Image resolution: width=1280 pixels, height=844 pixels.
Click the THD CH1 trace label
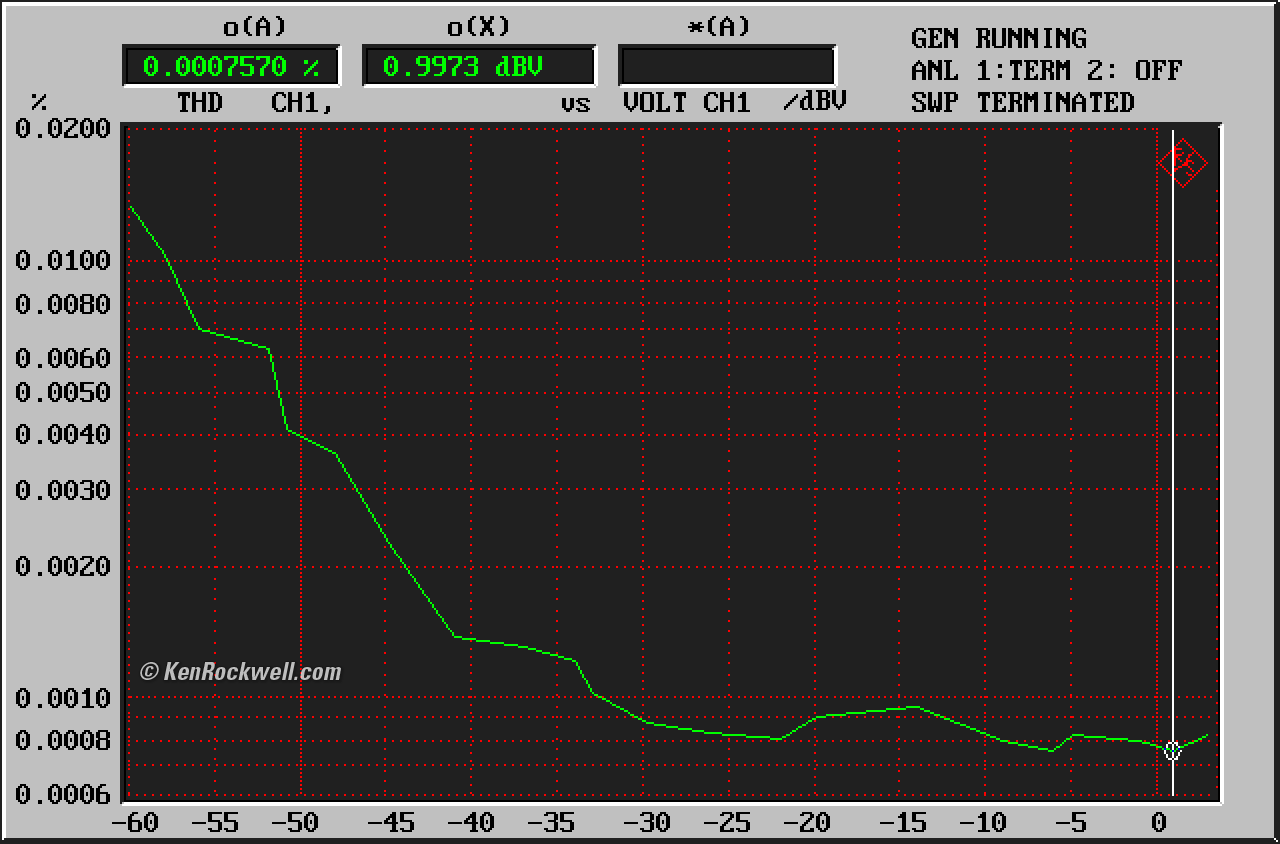click(254, 103)
